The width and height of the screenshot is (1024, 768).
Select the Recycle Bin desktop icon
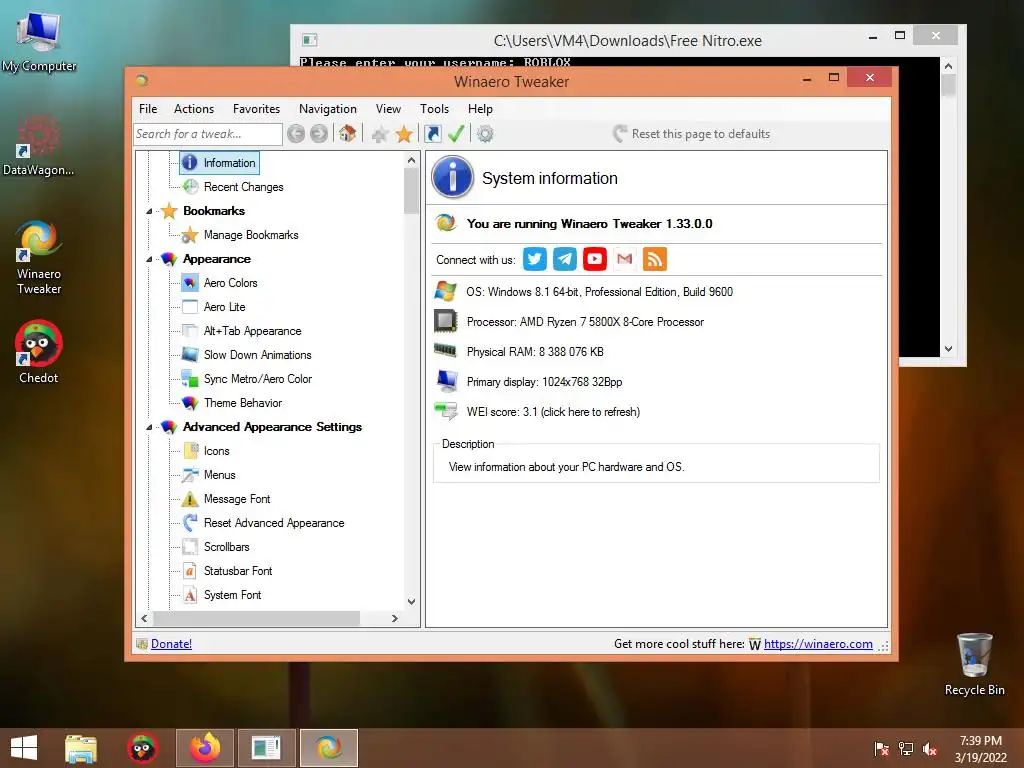click(x=974, y=665)
